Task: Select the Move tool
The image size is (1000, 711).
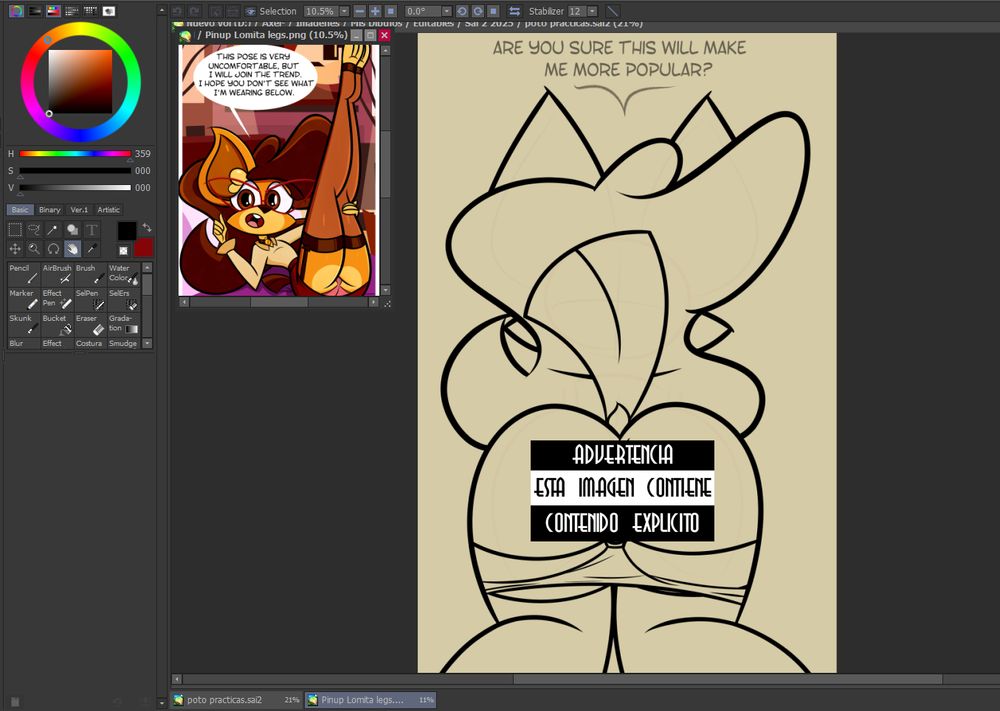Action: (15, 249)
